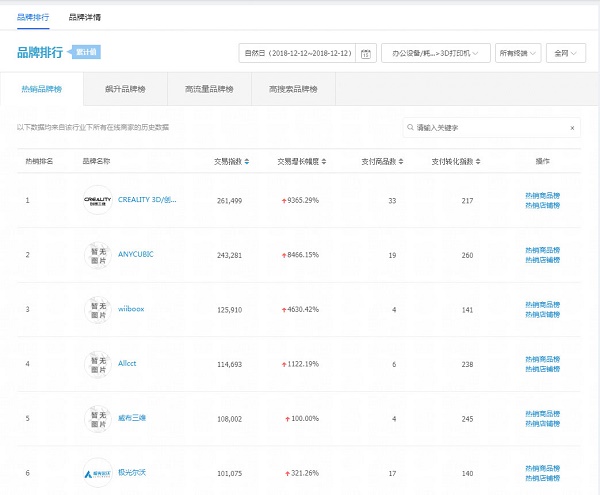Image resolution: width=600 pixels, height=495 pixels.
Task: Click the 累计榜 badge
Action: [85, 52]
